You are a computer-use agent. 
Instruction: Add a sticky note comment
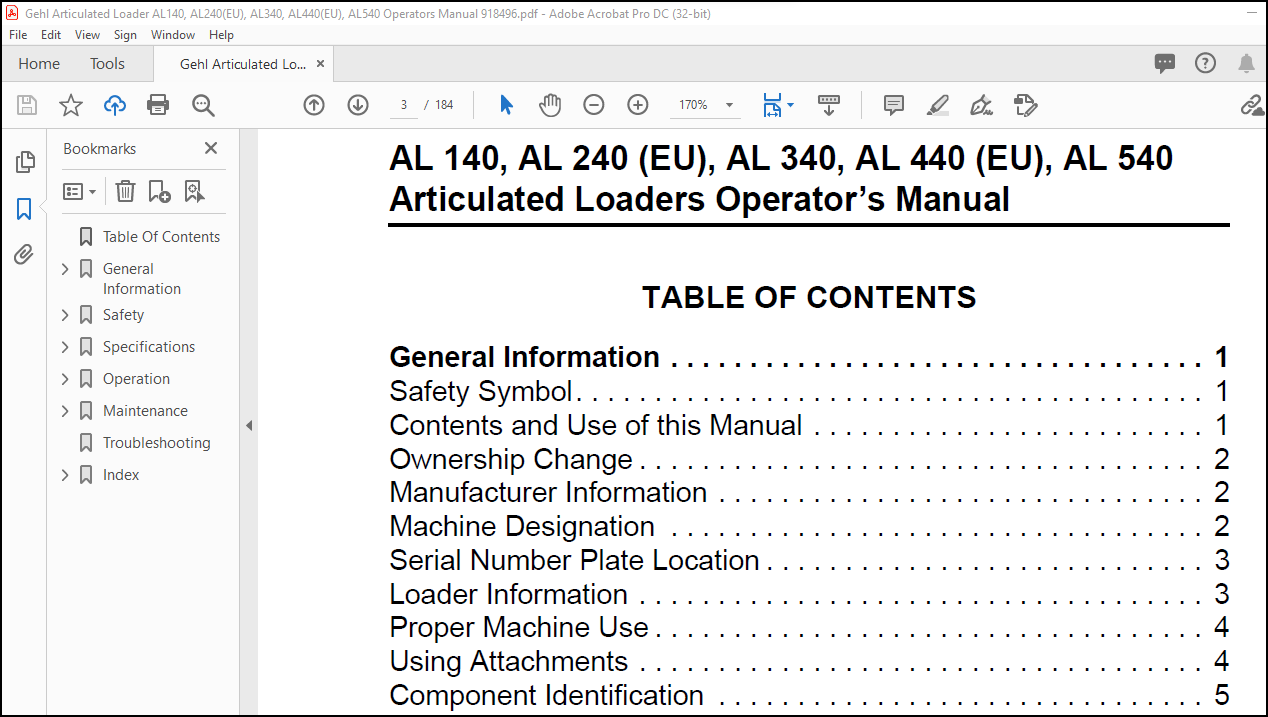(x=894, y=105)
